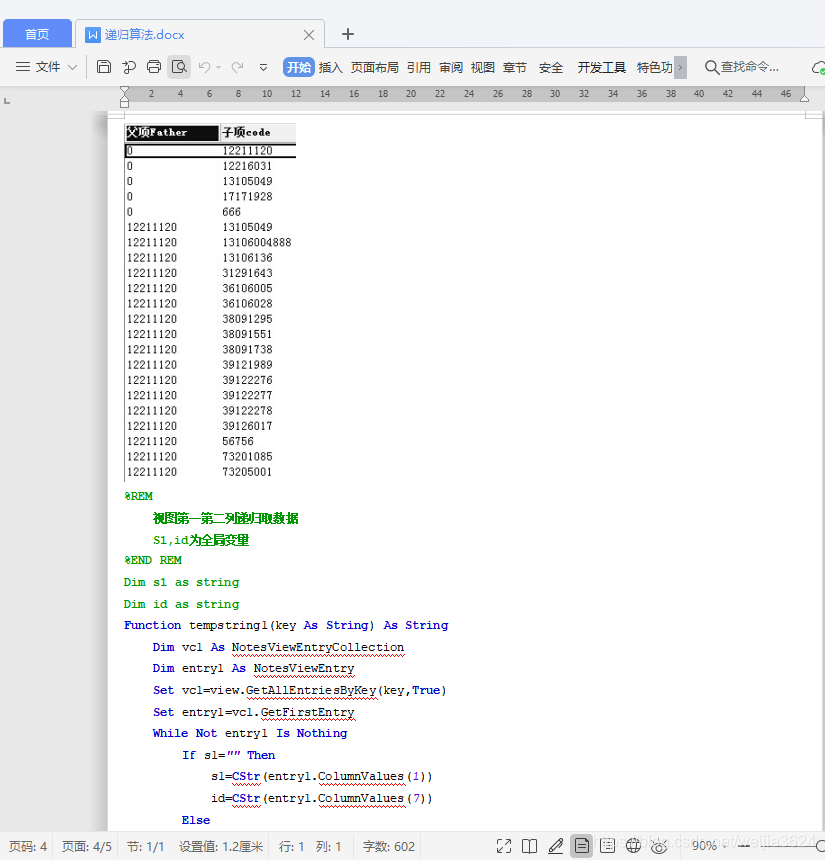Redo the last undone action
Image resolution: width=825 pixels, height=860 pixels.
[238, 67]
